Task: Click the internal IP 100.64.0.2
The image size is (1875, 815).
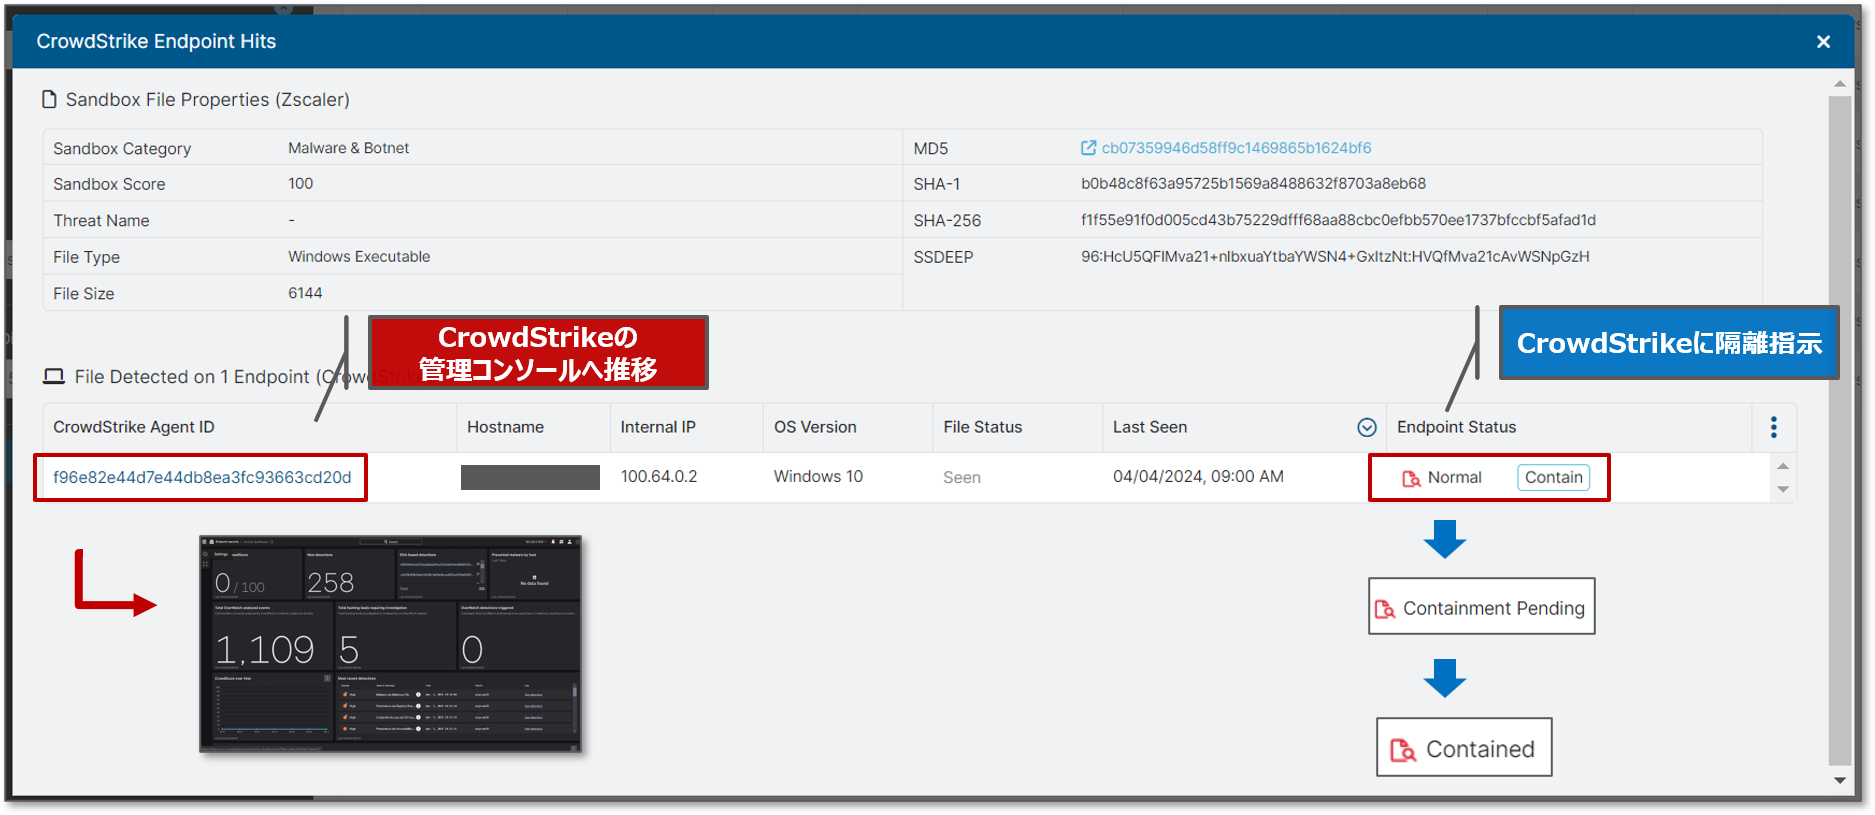Action: coord(659,477)
